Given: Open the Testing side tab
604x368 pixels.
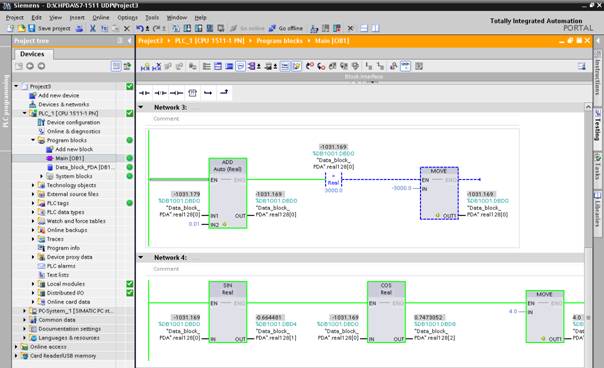Looking at the screenshot, I should (597, 129).
